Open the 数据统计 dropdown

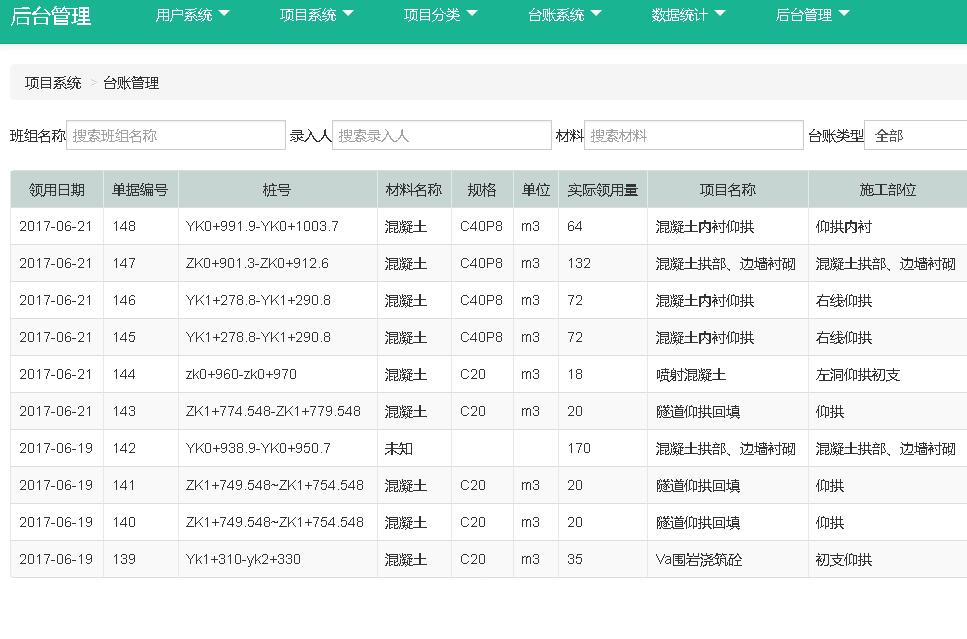(x=688, y=15)
